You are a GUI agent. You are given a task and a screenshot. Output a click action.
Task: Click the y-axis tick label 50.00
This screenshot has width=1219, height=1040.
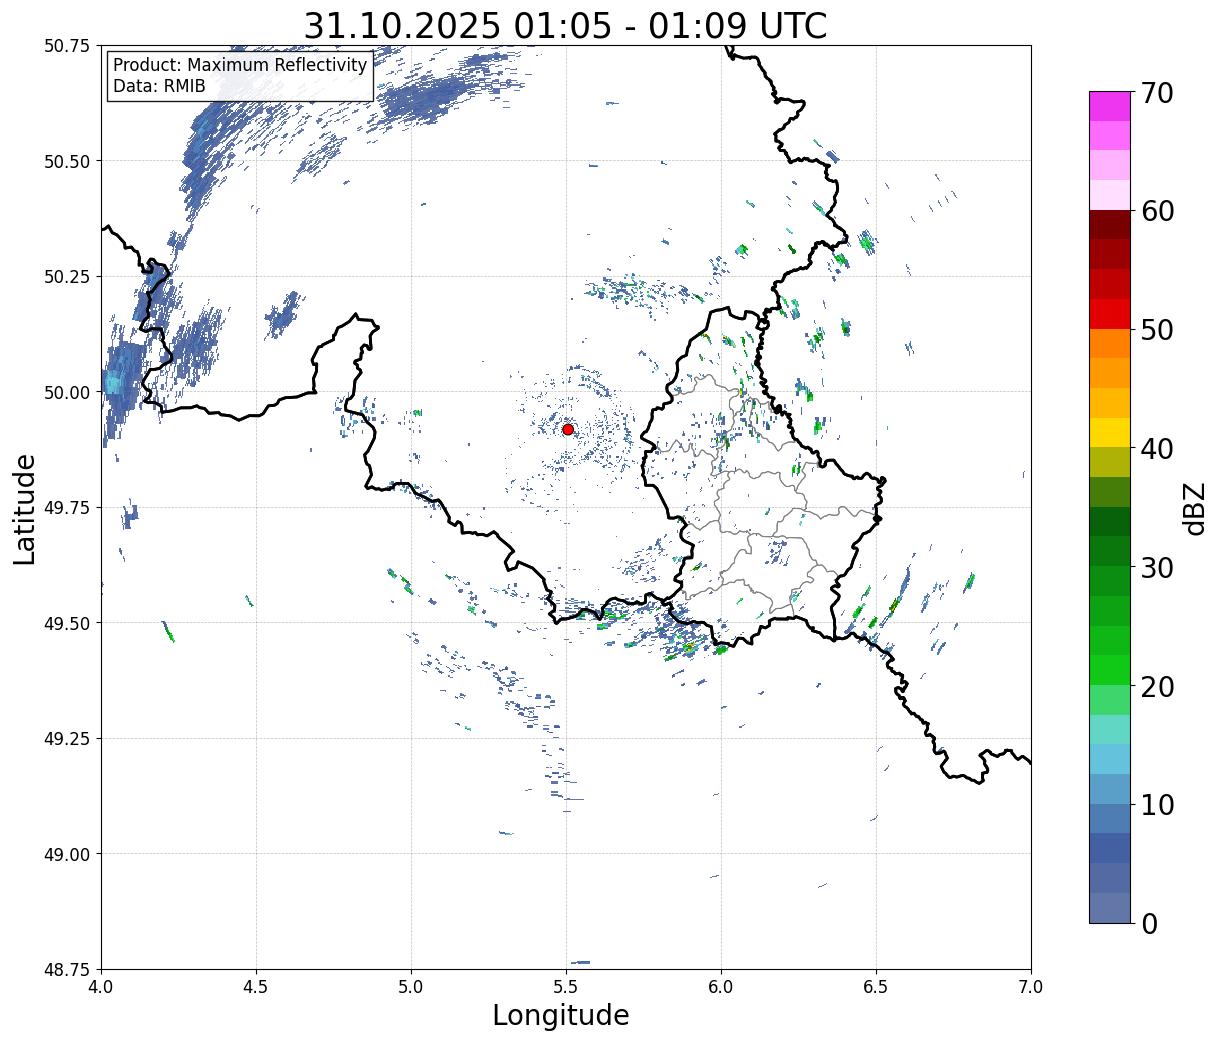click(x=67, y=392)
